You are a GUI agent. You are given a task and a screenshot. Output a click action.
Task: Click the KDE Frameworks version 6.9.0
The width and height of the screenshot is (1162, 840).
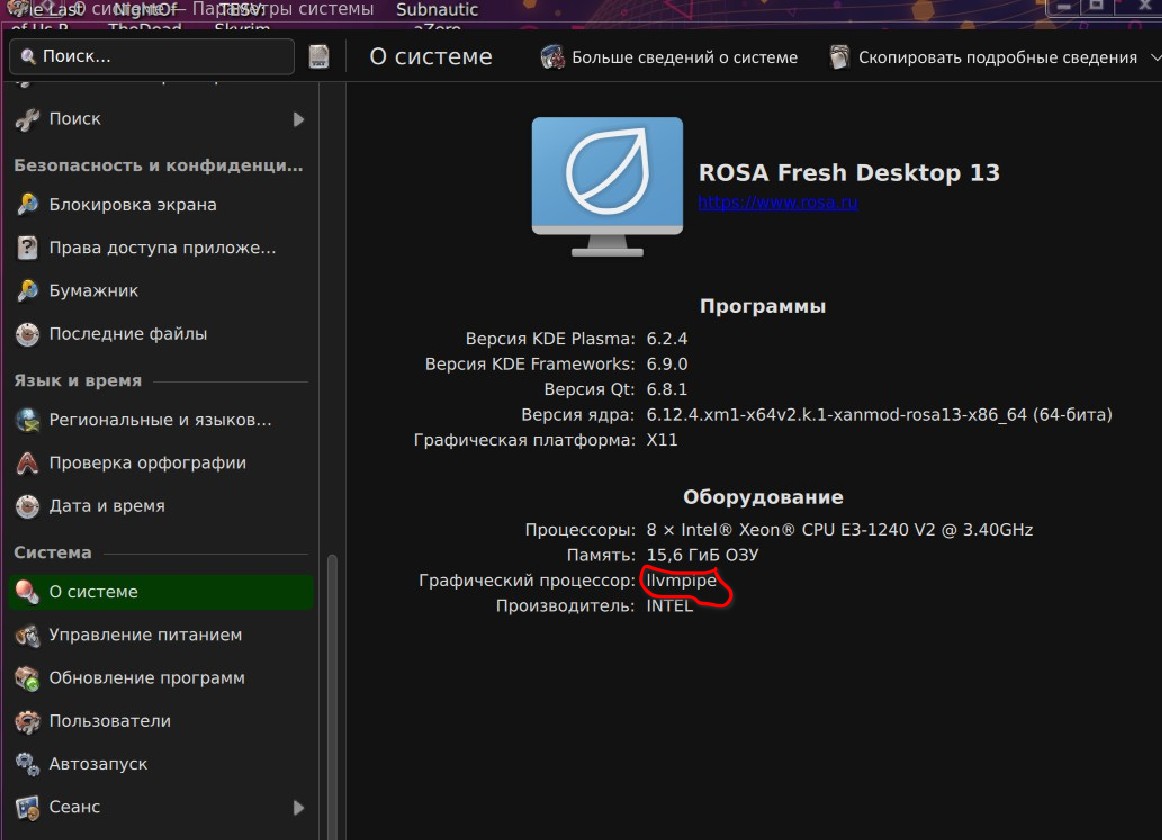667,364
